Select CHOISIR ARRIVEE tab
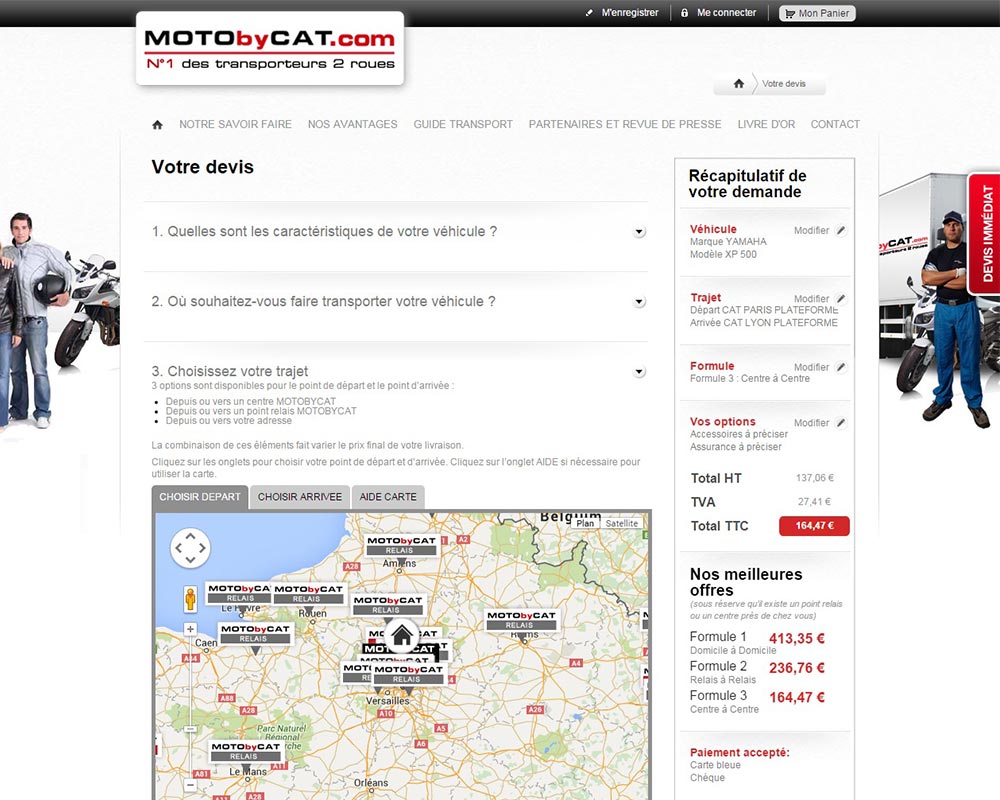The image size is (1000, 800). (300, 497)
